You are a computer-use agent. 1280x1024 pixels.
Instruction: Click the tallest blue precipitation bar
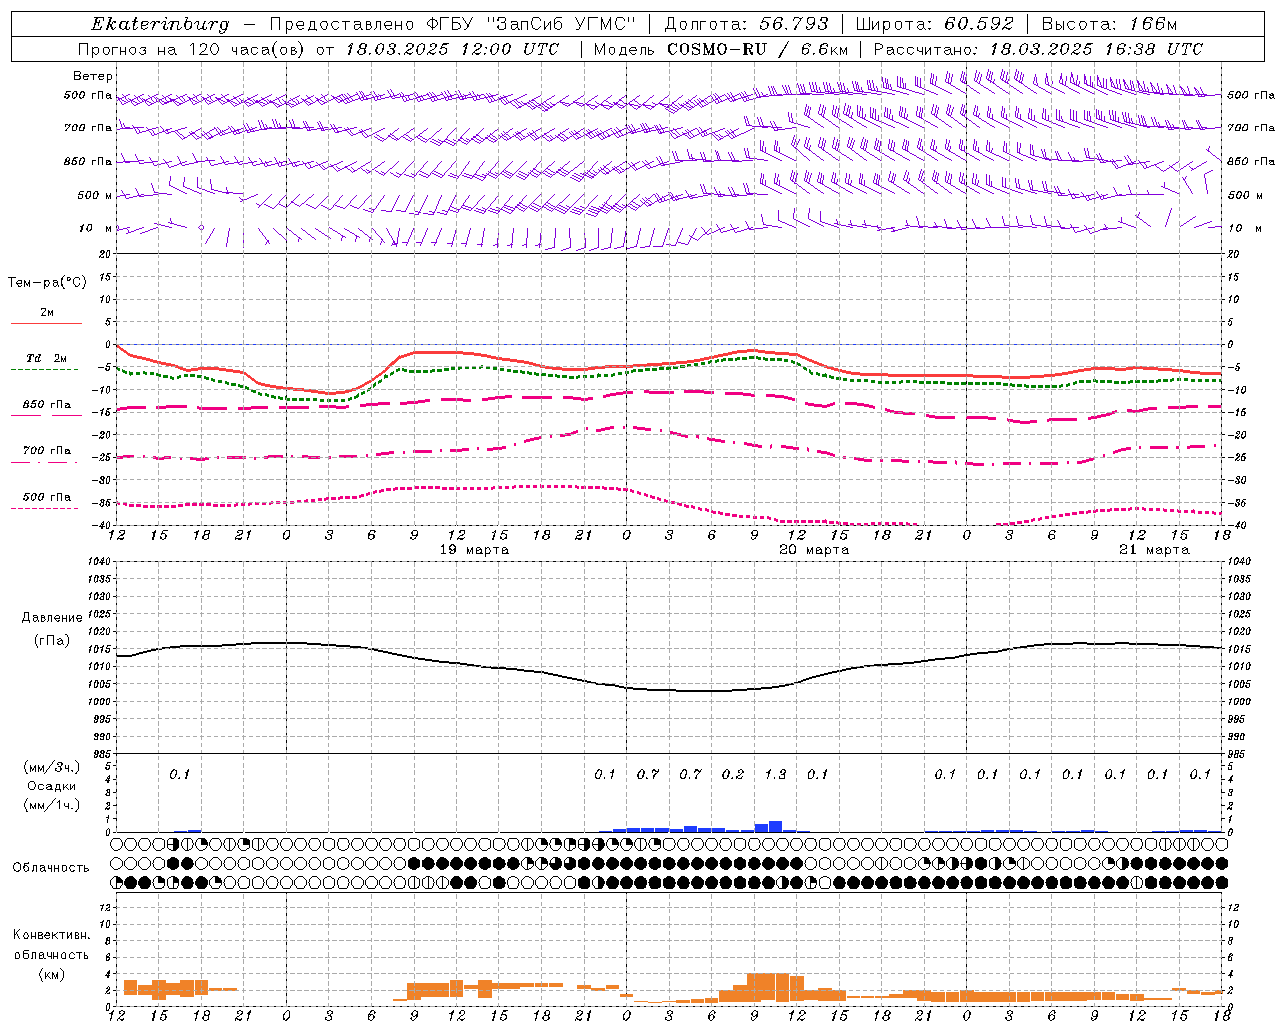[775, 826]
